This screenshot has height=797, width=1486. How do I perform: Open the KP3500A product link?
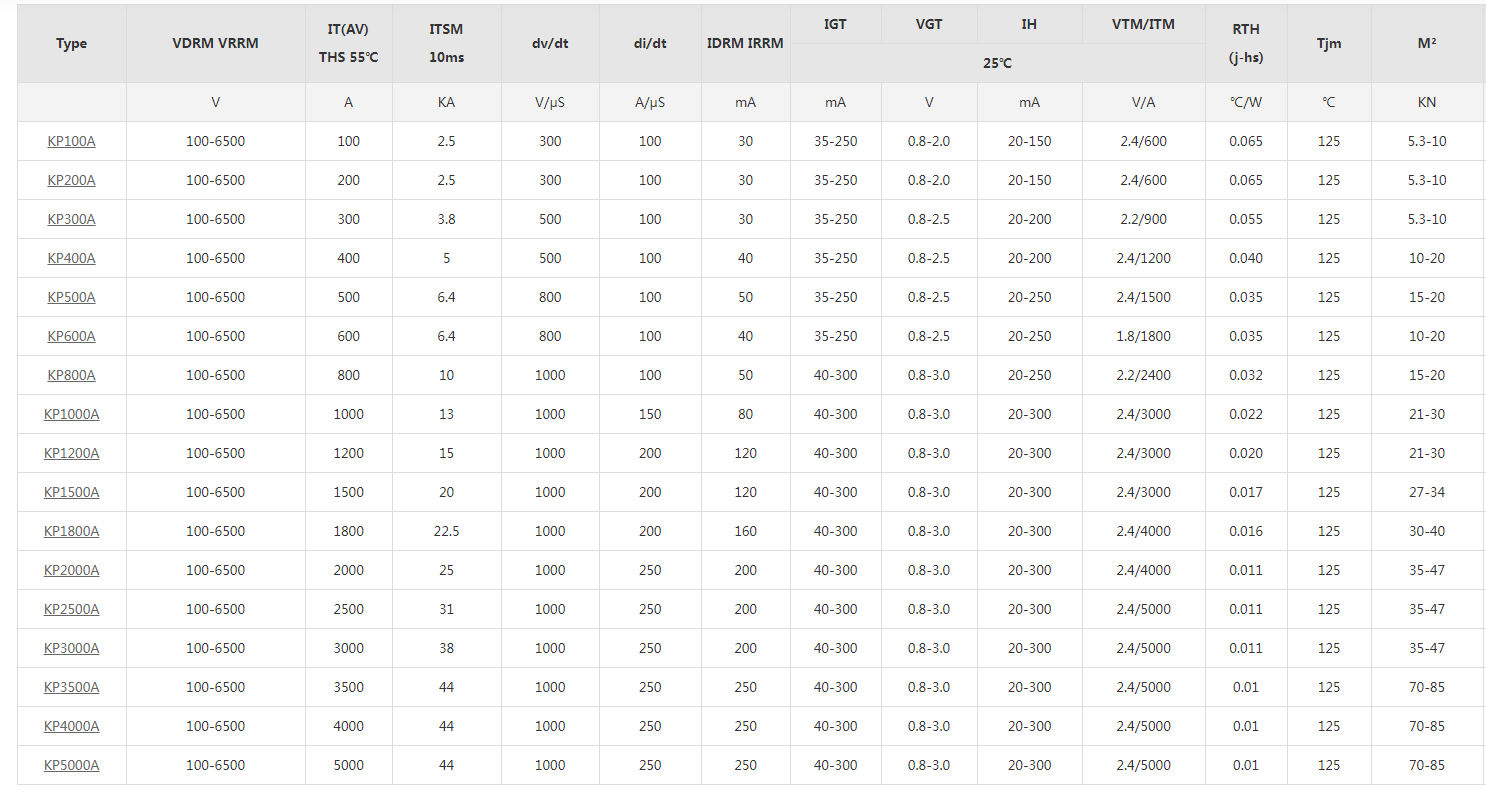pos(71,687)
